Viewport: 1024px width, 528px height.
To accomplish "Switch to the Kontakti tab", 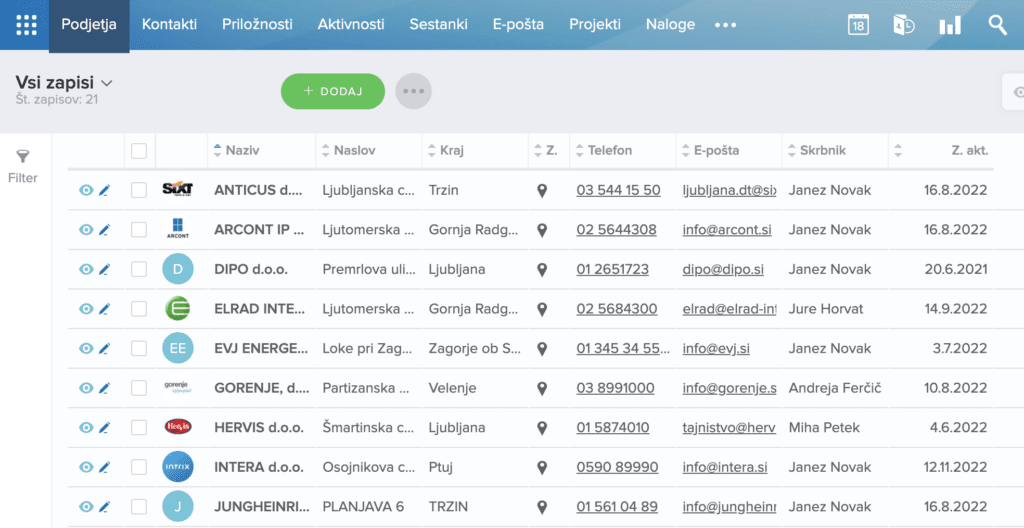I will [x=169, y=25].
